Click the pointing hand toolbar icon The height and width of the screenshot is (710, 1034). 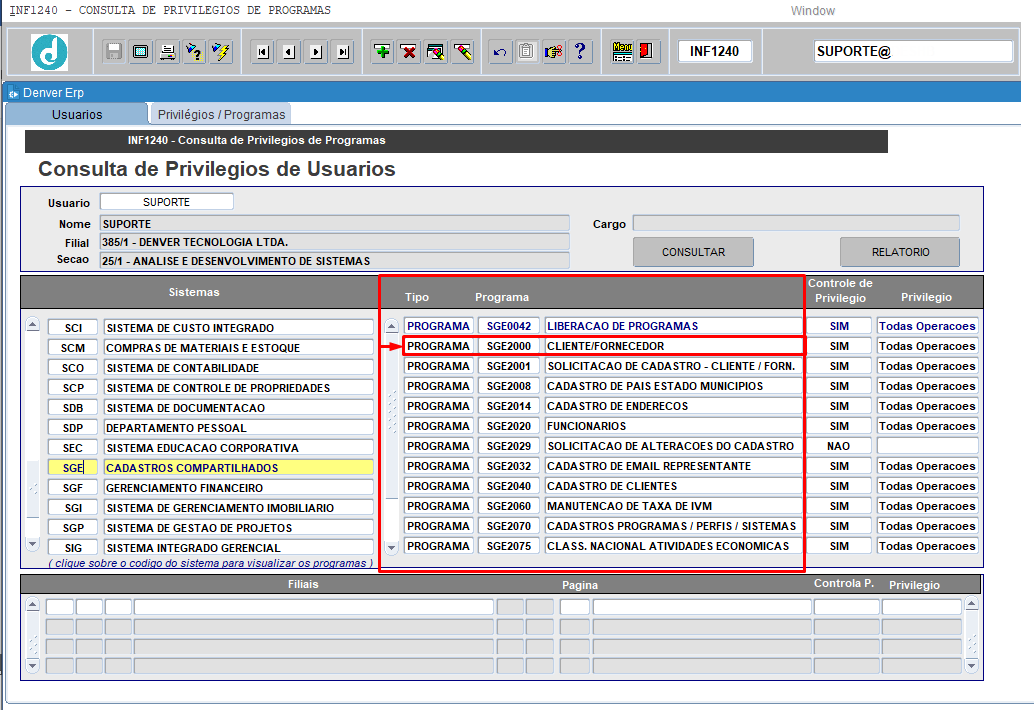553,51
